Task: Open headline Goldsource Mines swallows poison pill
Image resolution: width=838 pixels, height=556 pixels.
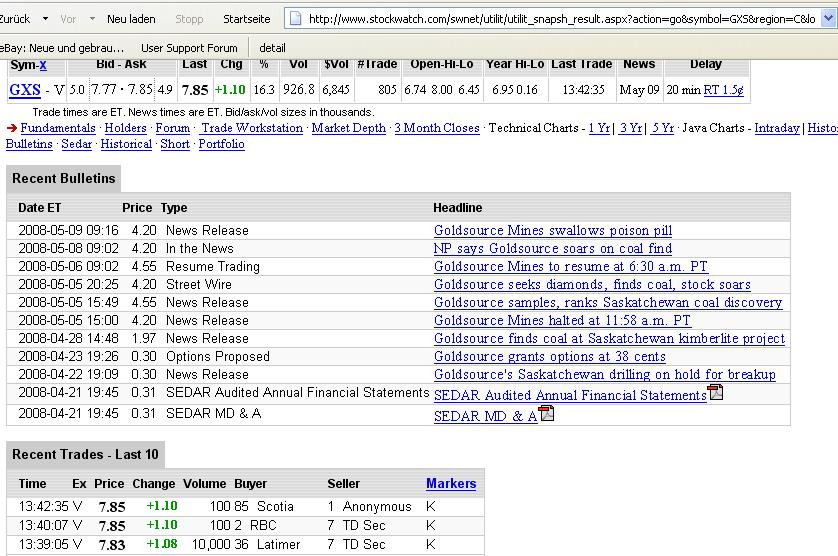Action: pos(553,230)
